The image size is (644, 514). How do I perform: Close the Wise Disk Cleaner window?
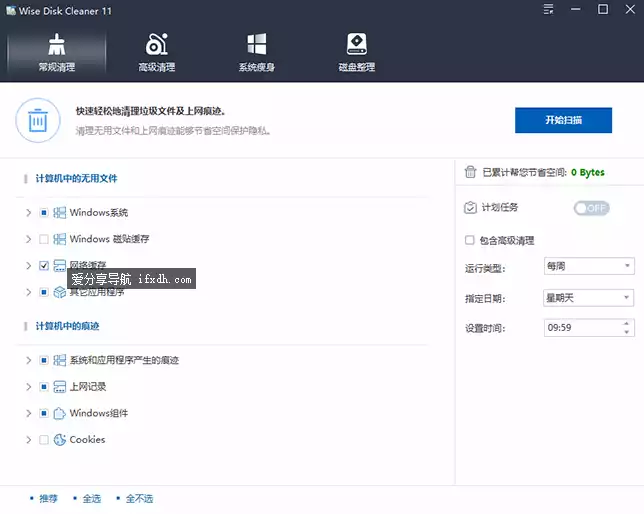[x=630, y=9]
